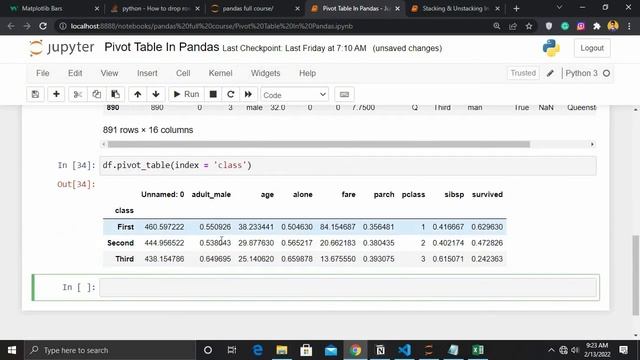
Task: Click the zoom magnifier icon in address bar
Action: [497, 26]
